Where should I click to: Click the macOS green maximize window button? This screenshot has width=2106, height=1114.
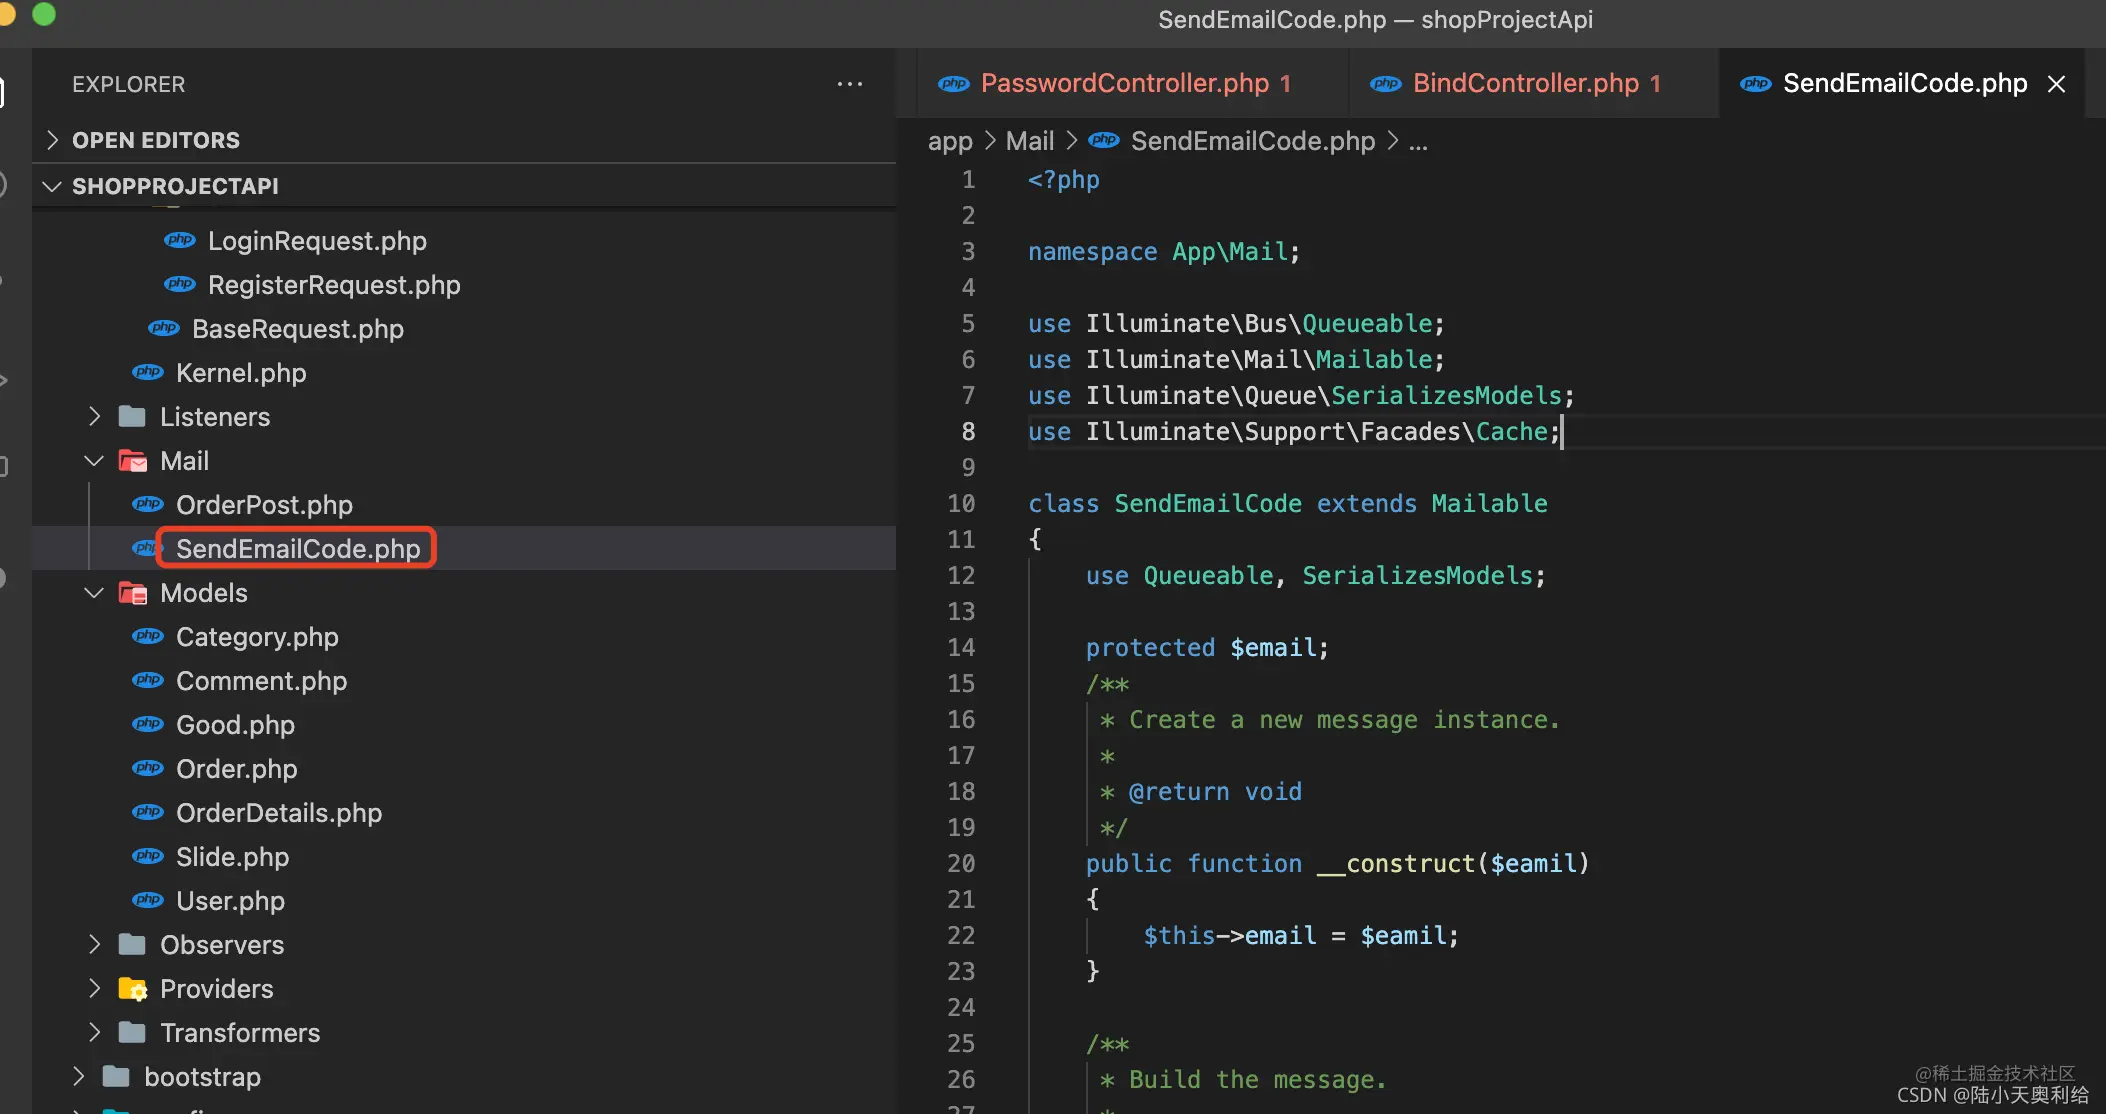click(44, 14)
